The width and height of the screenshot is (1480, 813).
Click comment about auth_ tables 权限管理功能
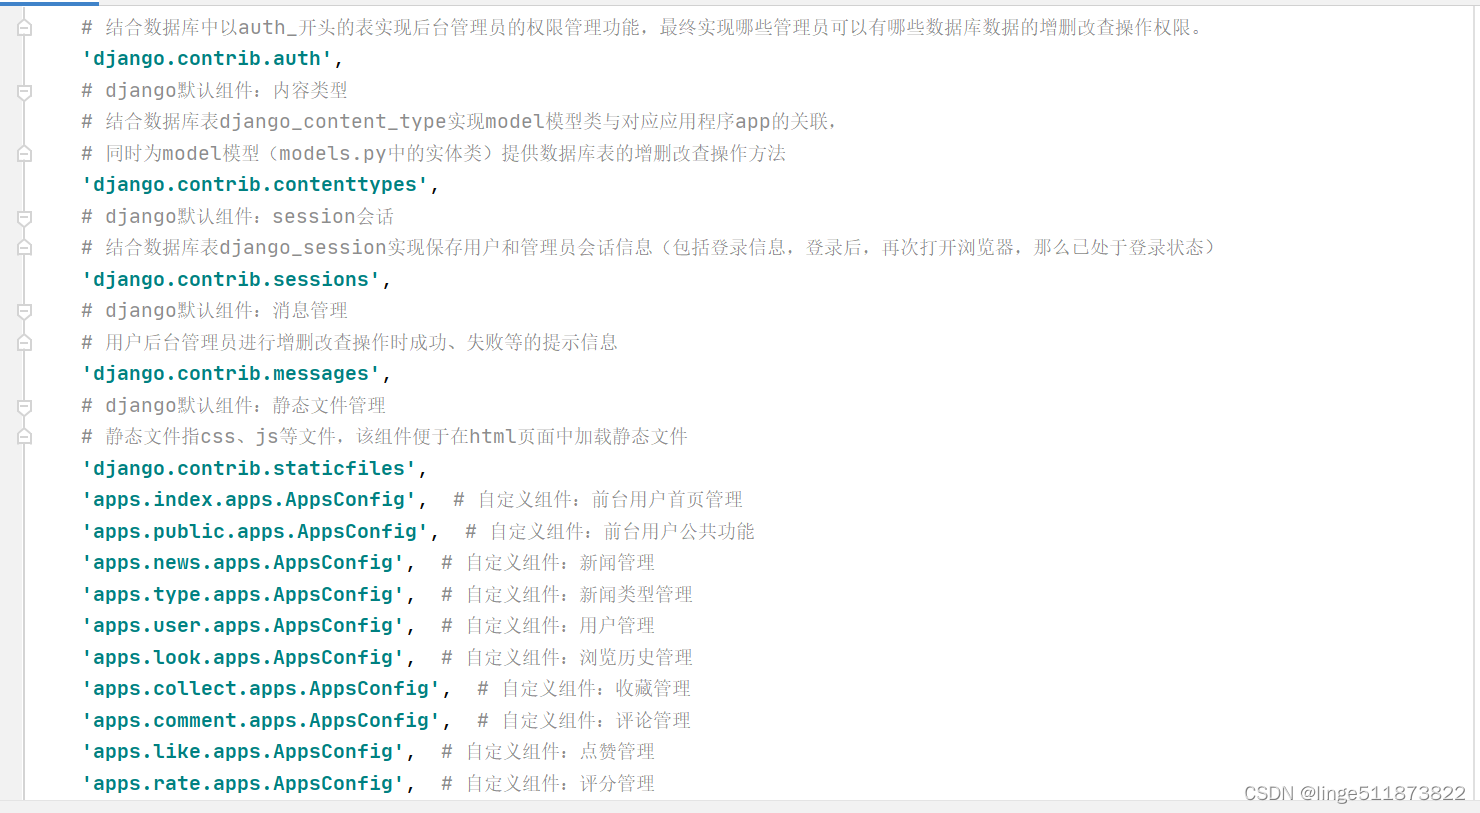tap(642, 28)
